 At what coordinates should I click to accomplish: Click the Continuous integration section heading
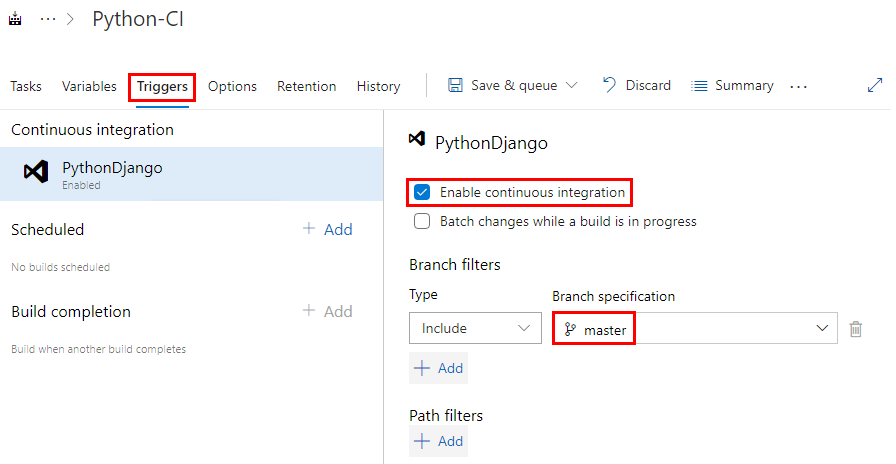[x=93, y=130]
